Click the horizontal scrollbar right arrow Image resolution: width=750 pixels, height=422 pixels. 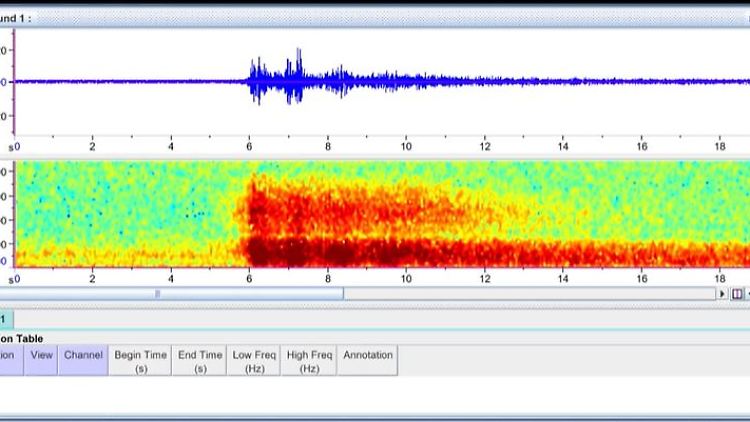(722, 294)
